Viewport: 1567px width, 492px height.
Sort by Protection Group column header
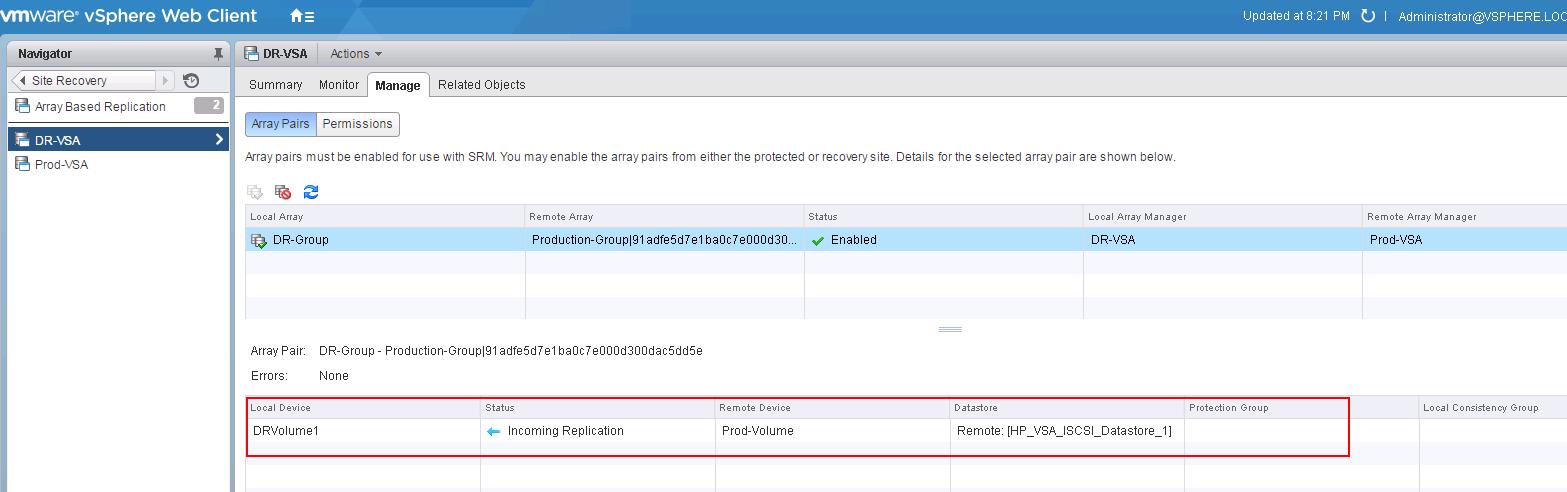click(1301, 408)
